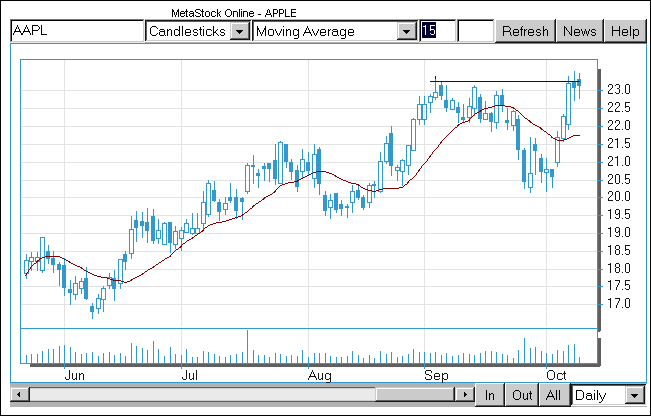The image size is (651, 416).
Task: Open the News button
Action: point(580,31)
